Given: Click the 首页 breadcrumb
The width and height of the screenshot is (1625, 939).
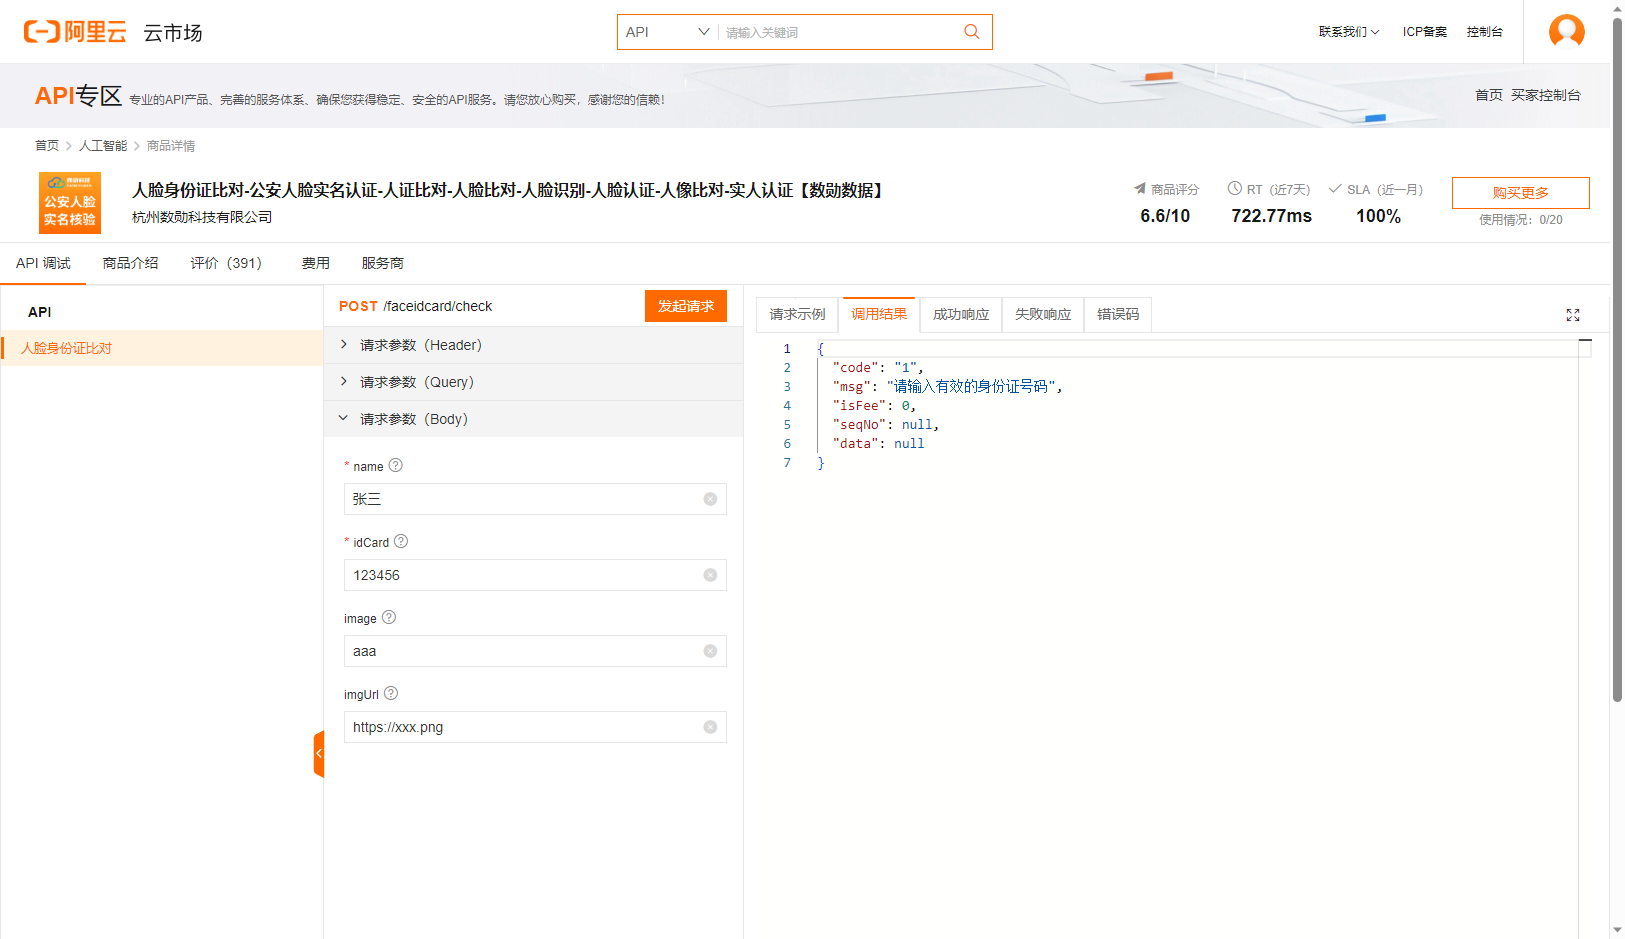Looking at the screenshot, I should click(47, 146).
